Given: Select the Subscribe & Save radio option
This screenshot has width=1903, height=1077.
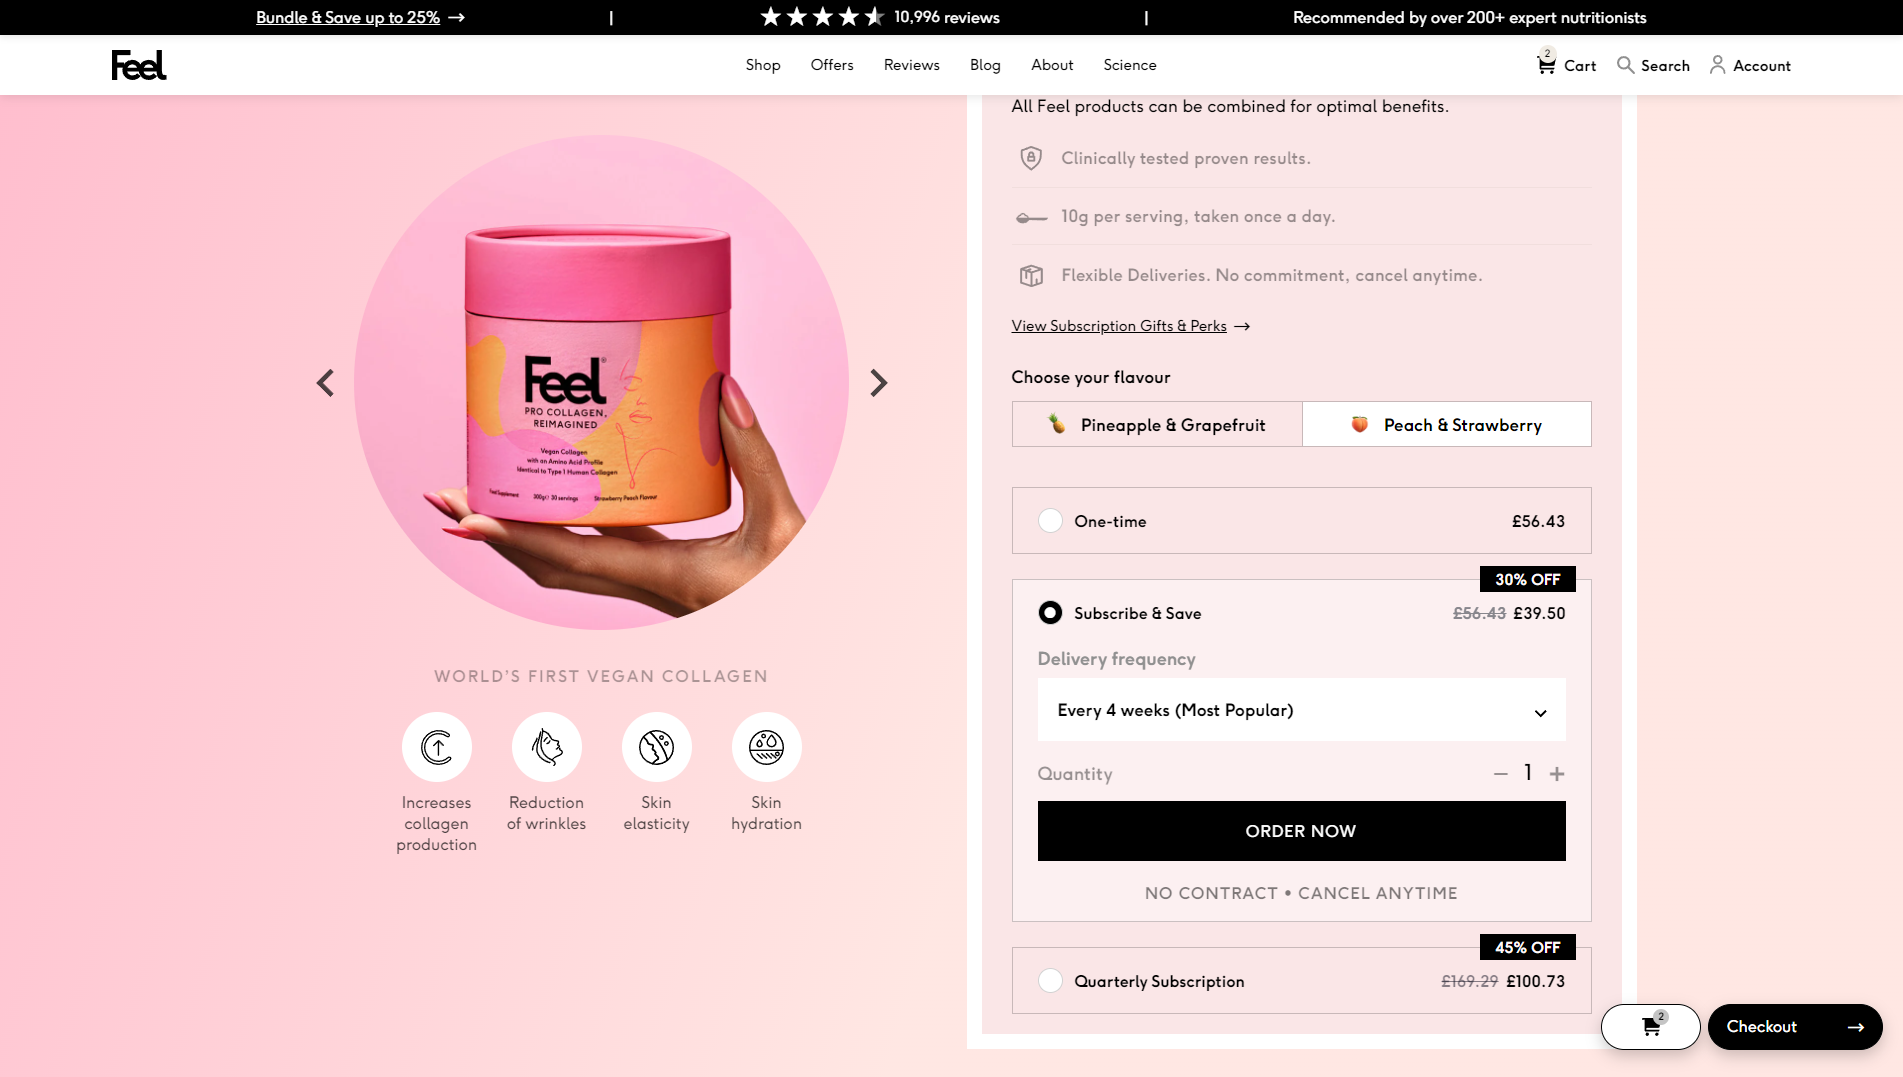Looking at the screenshot, I should pyautogui.click(x=1050, y=613).
